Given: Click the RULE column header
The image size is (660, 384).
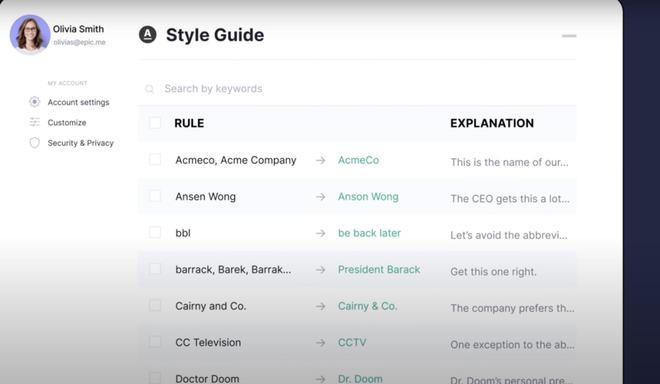Looking at the screenshot, I should click(189, 123).
